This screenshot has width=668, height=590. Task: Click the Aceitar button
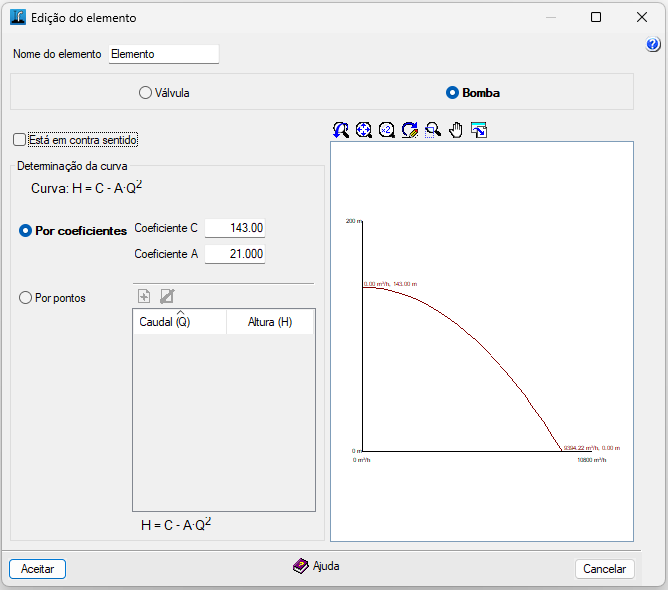tap(37, 569)
